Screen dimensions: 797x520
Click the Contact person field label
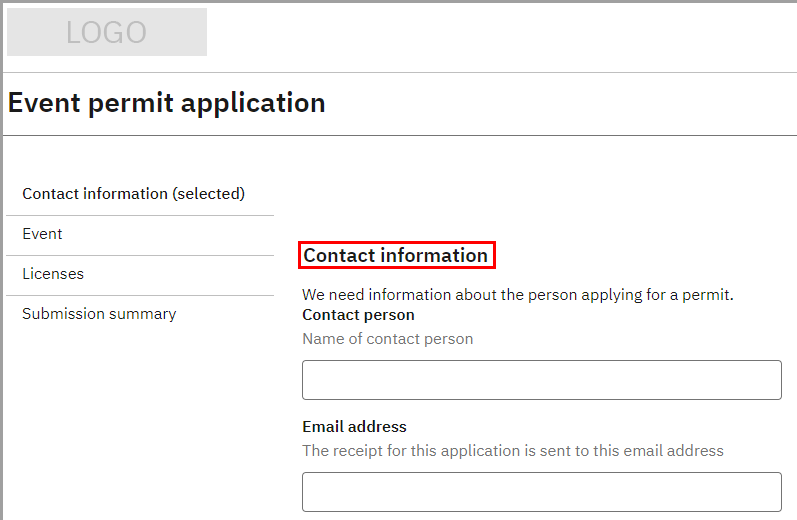click(358, 315)
